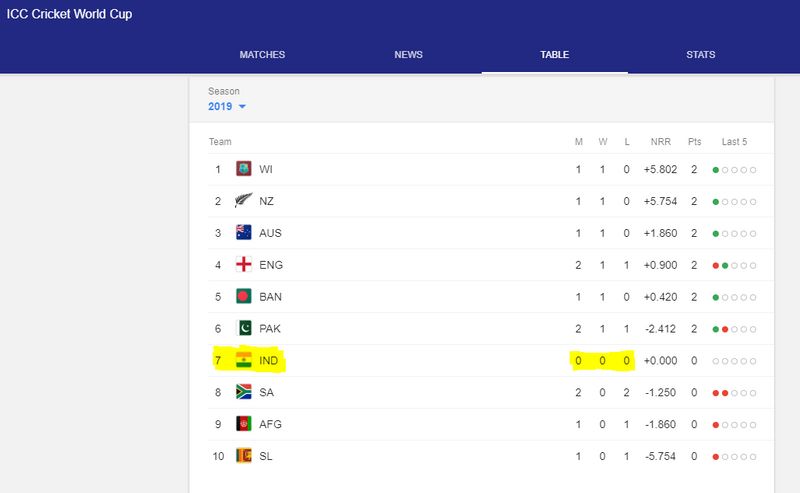Open the 2019 season dropdown

[x=228, y=106]
